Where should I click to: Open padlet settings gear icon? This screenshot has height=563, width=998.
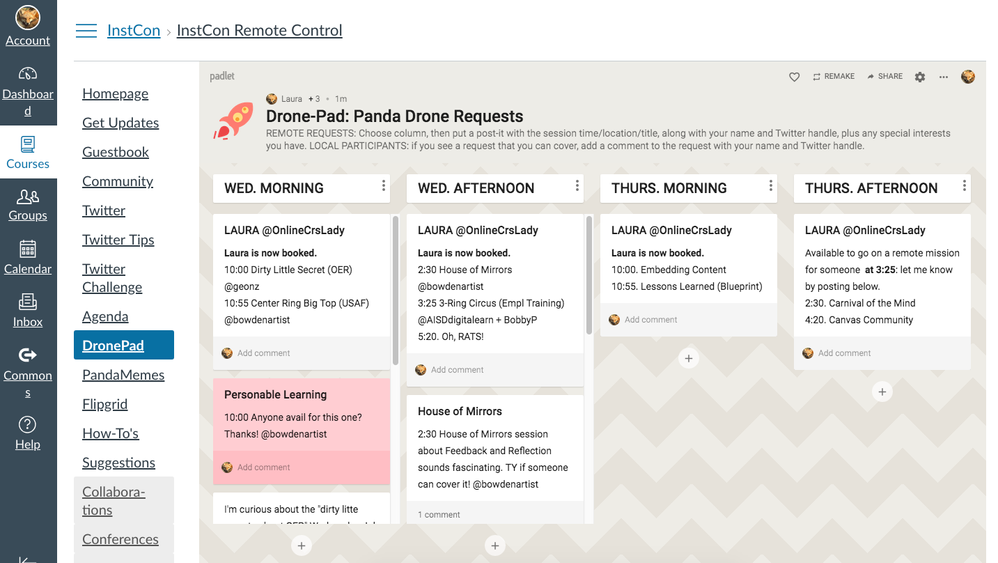920,77
